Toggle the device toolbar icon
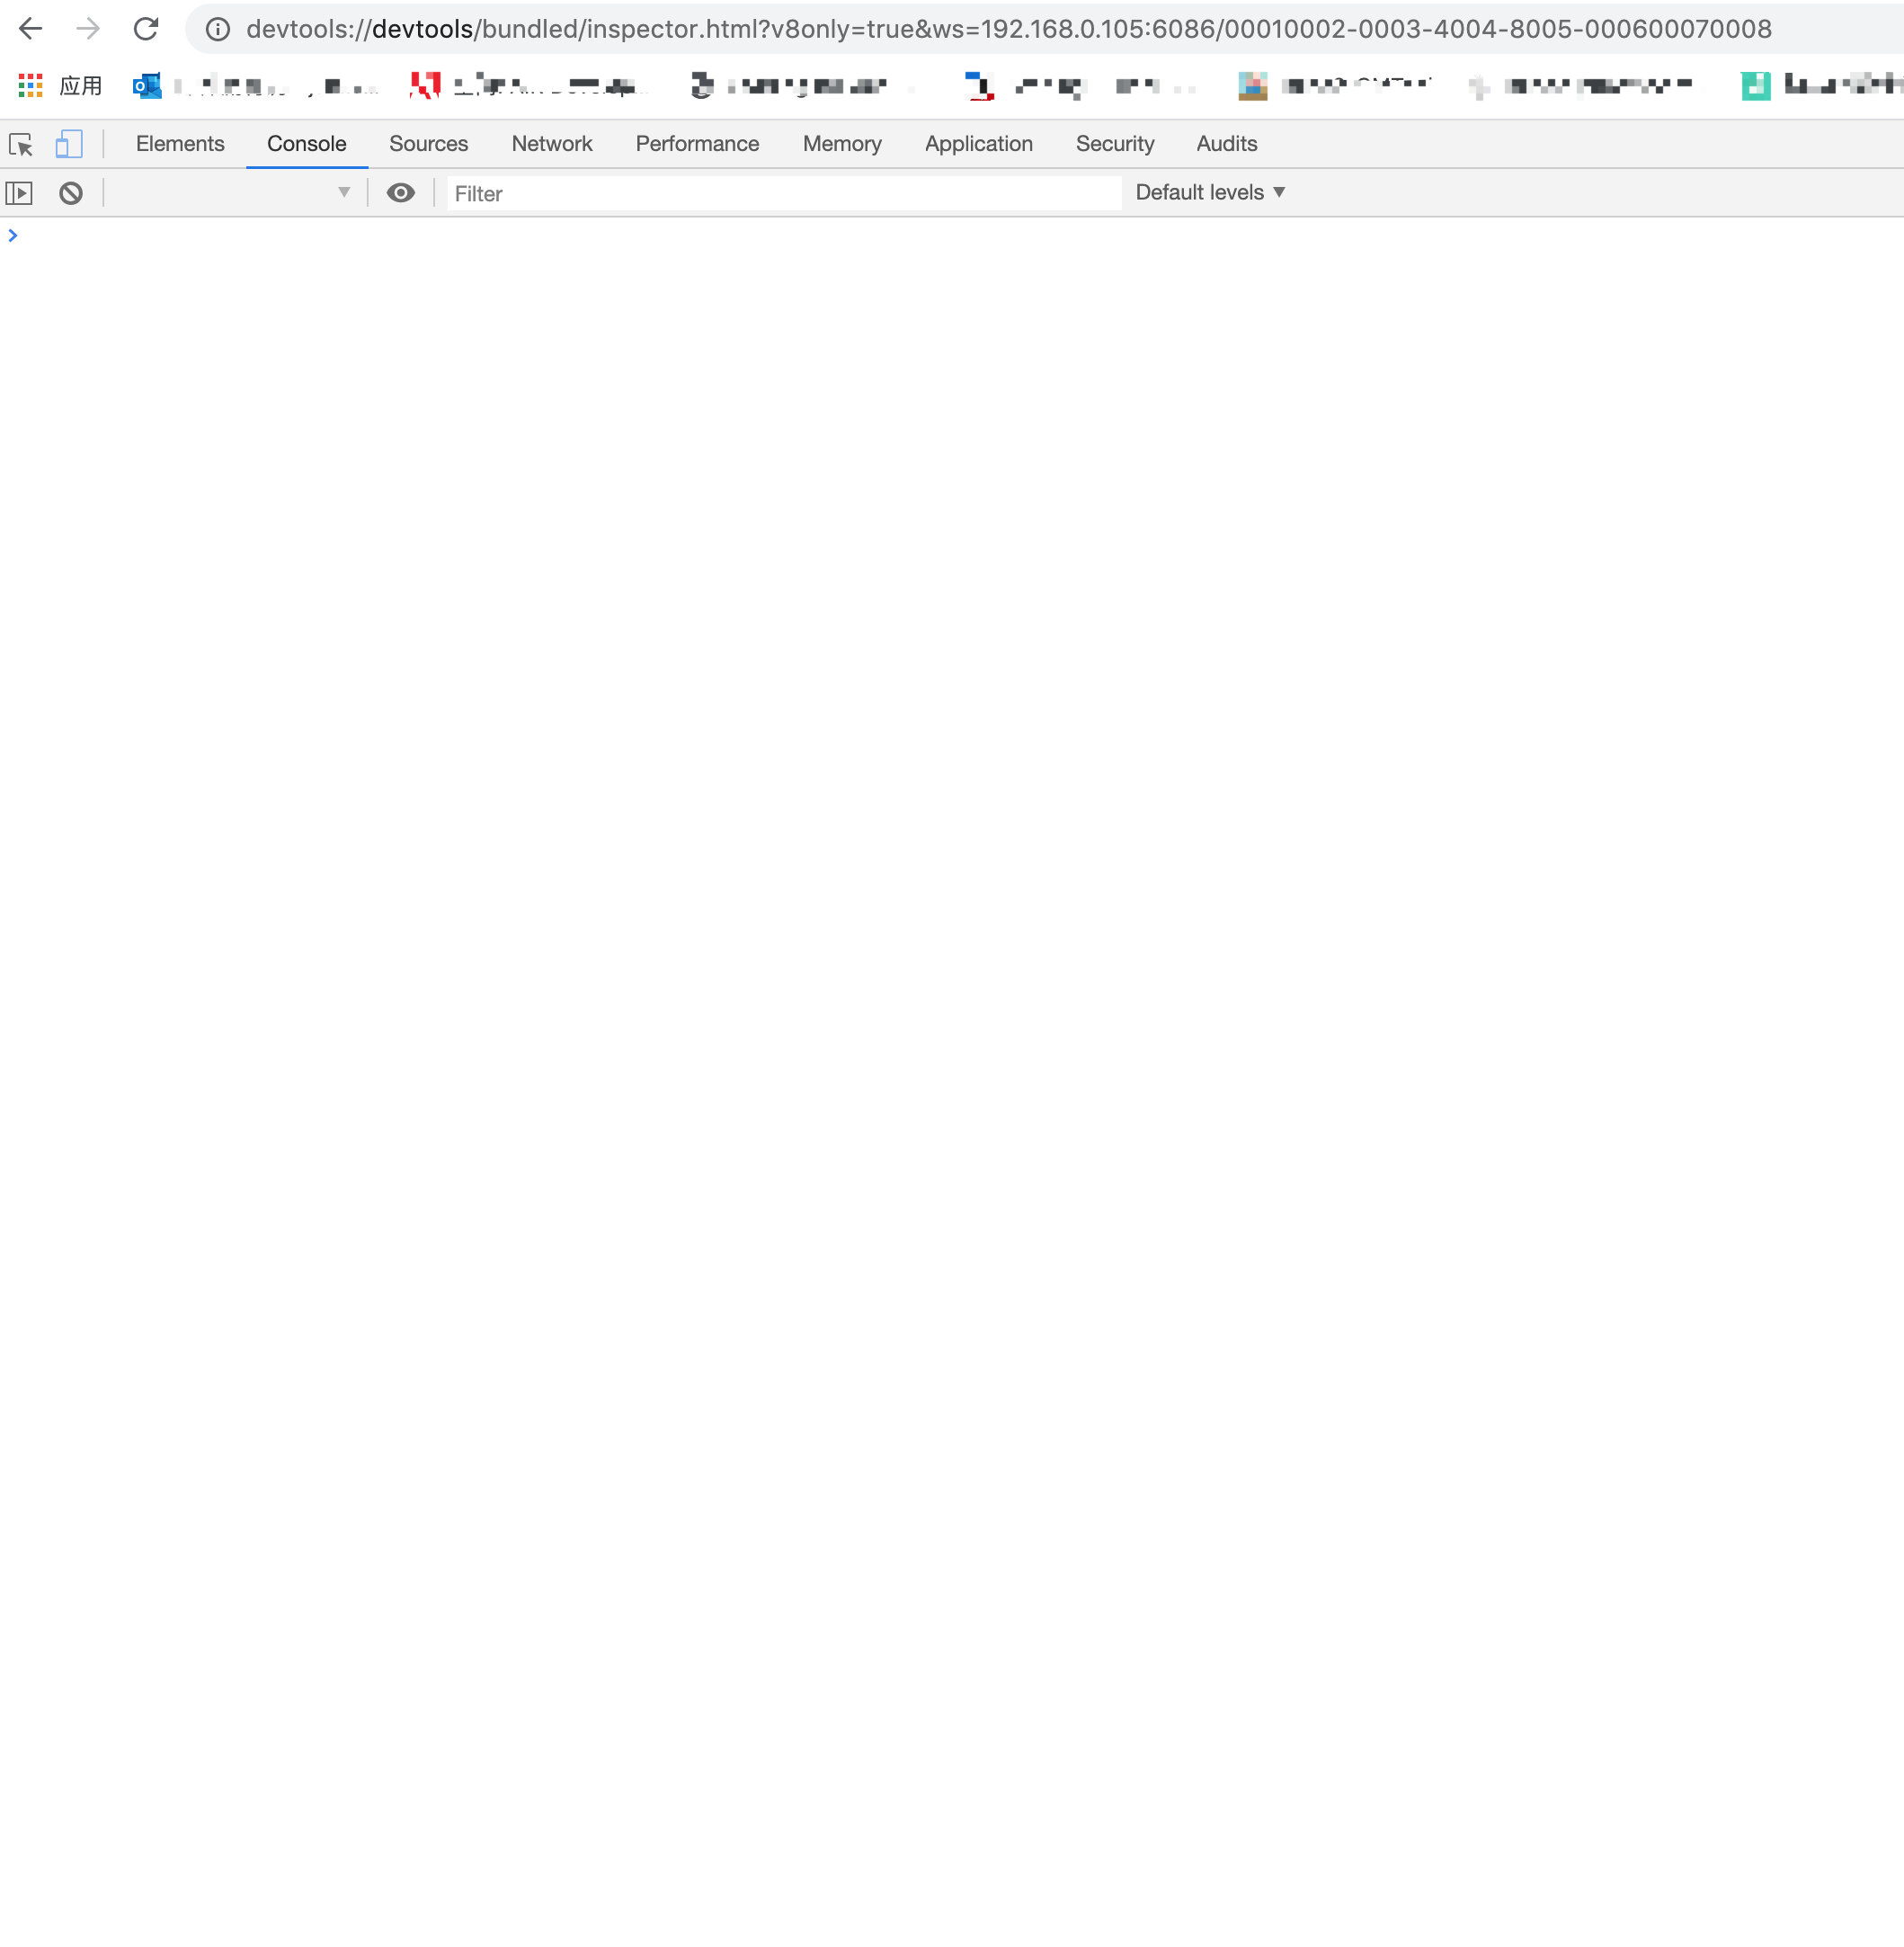 pos(68,145)
